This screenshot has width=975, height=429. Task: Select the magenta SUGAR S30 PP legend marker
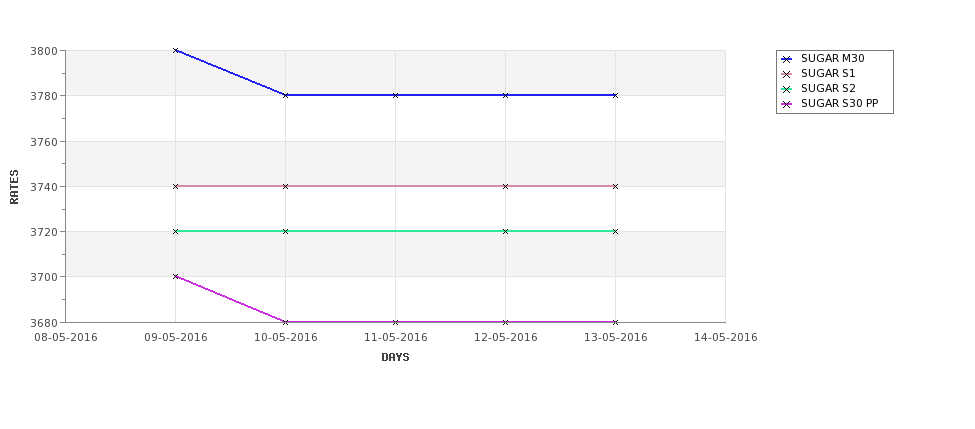coord(787,104)
